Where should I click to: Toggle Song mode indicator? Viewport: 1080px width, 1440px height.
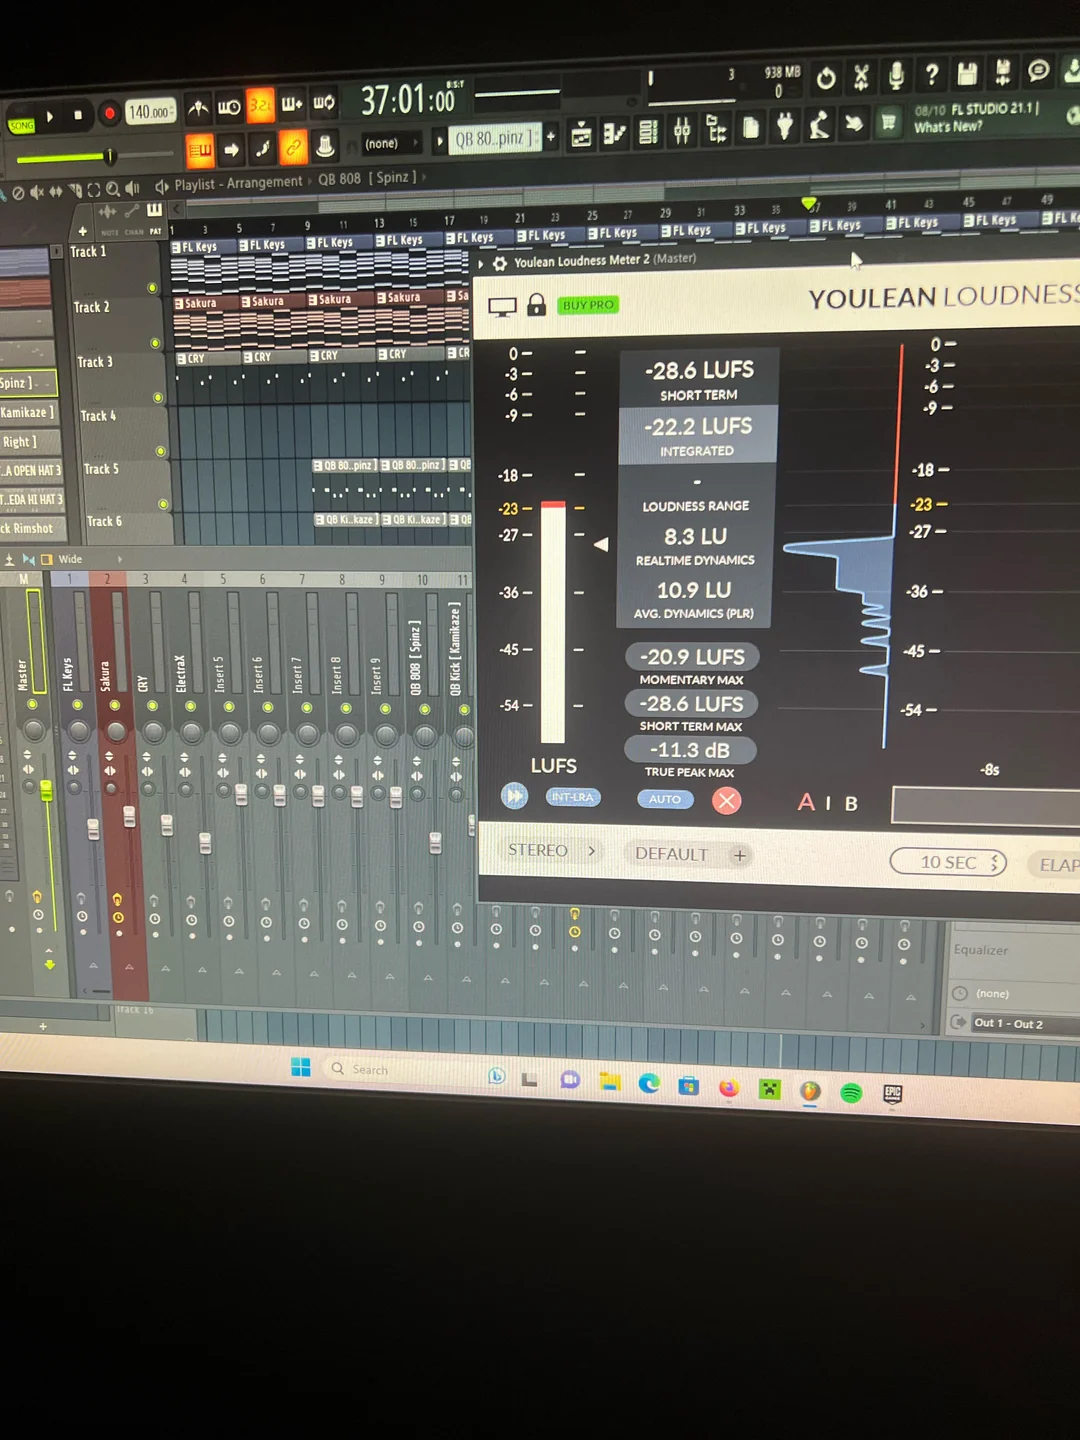point(21,126)
